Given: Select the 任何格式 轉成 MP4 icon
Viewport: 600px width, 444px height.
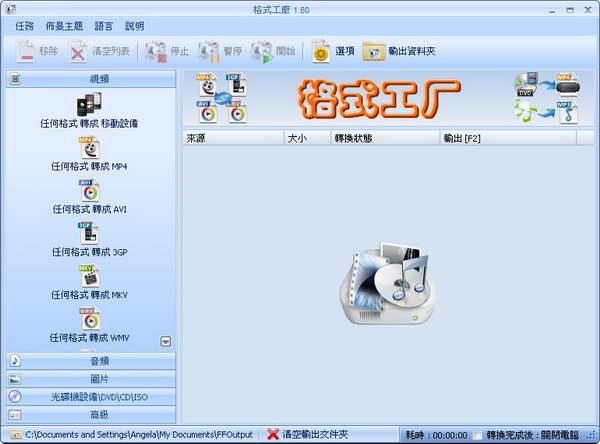Looking at the screenshot, I should click(x=89, y=148).
